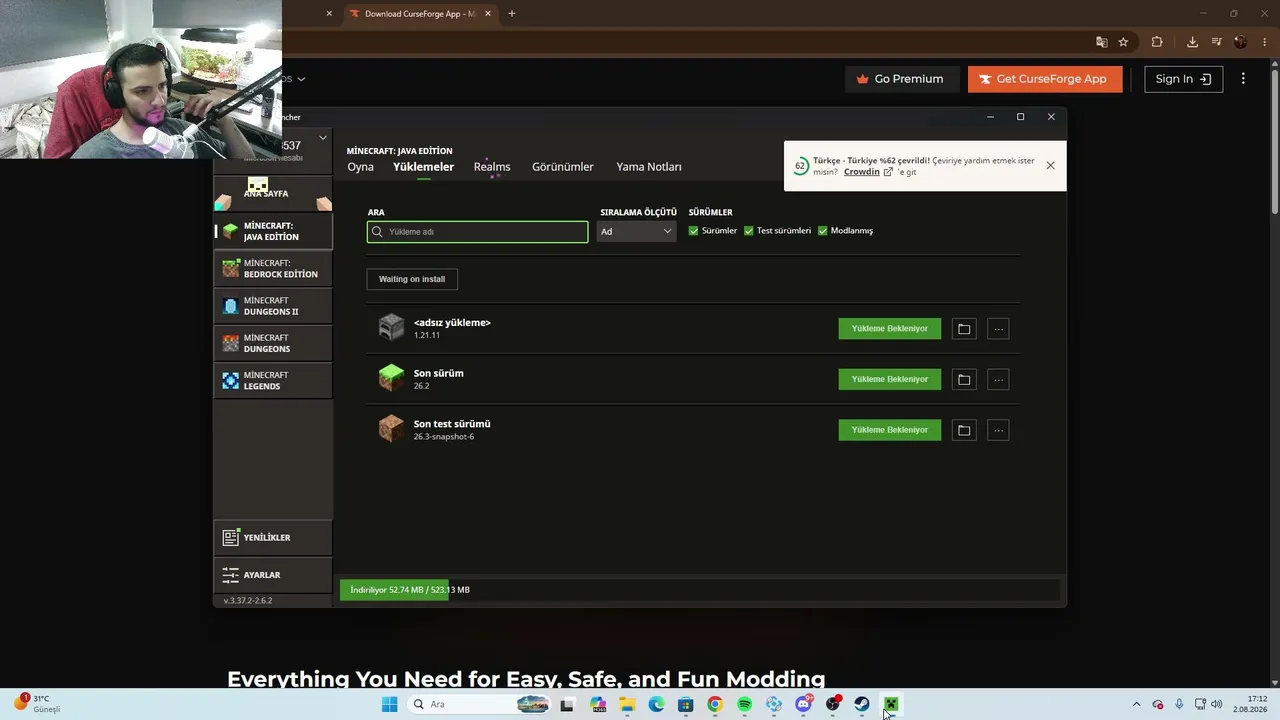The width and height of the screenshot is (1280, 720).
Task: Switch to the Yüklemeler tab
Action: point(423,167)
